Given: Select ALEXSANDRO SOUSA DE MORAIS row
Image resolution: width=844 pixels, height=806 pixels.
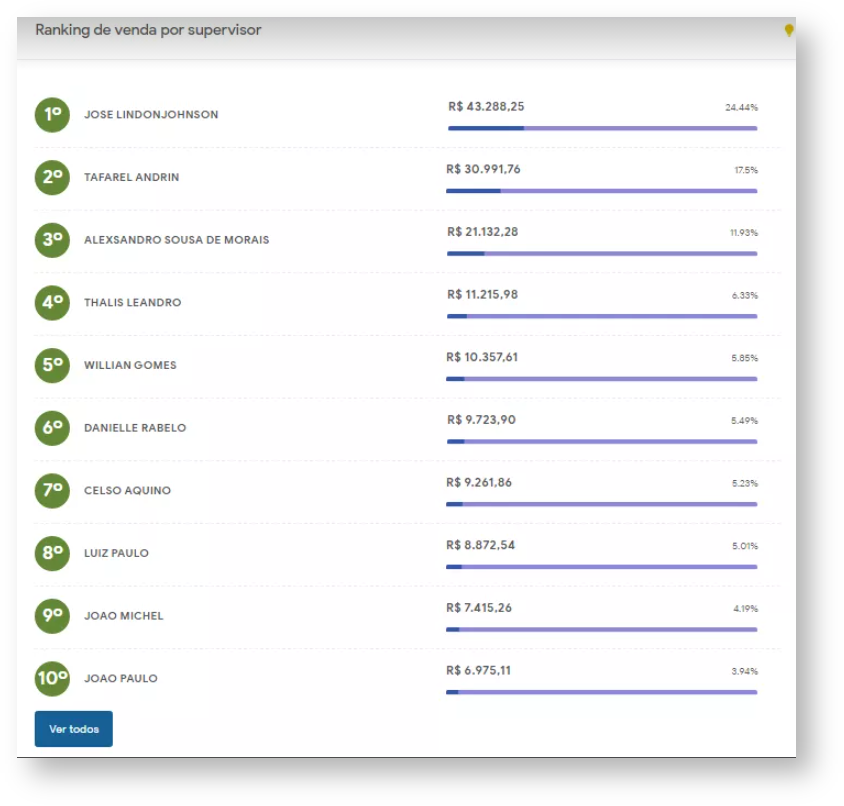Looking at the screenshot, I should click(176, 240).
